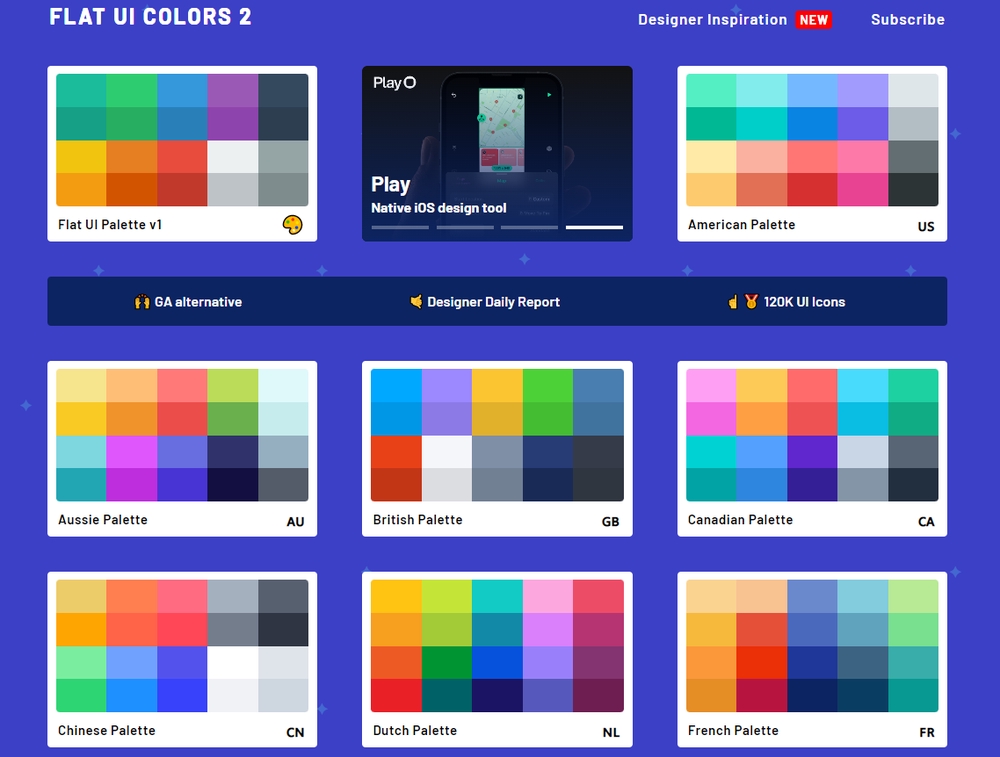Click the GB badge on British Palette
Viewport: 1000px width, 757px height.
click(x=610, y=522)
